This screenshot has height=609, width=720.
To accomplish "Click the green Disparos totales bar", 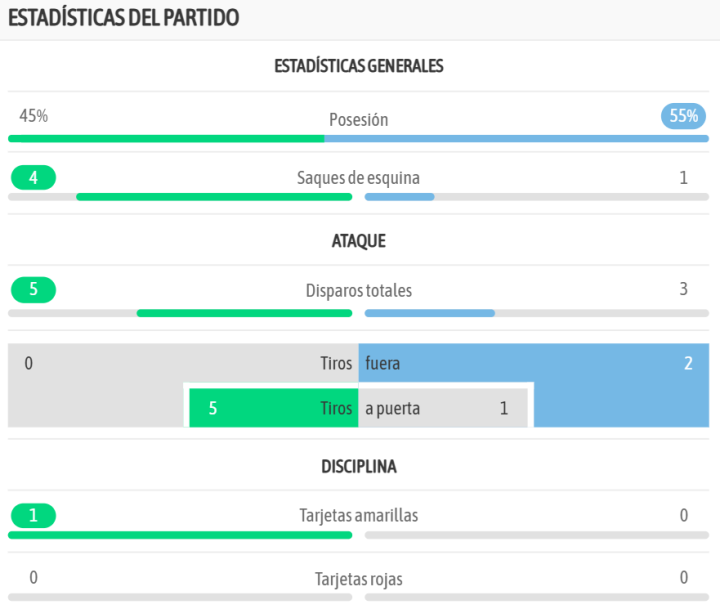I will pyautogui.click(x=244, y=313).
